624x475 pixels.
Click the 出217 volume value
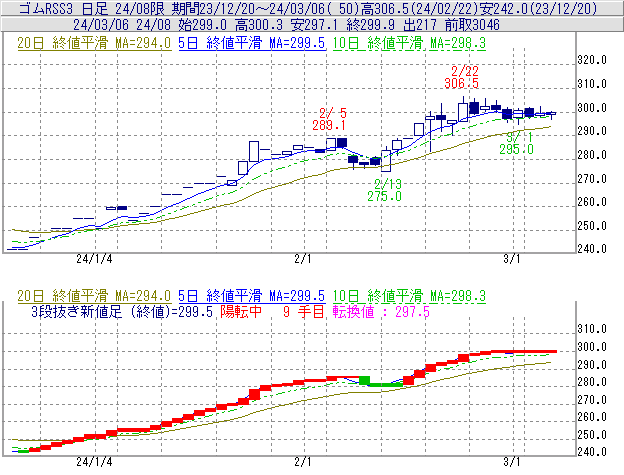420,25
